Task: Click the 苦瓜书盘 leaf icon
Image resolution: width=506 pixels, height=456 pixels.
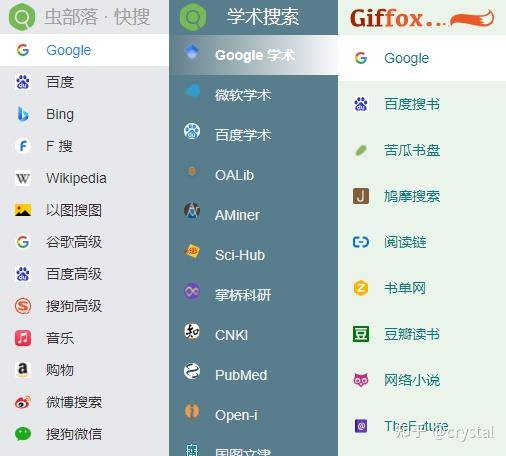Action: pyautogui.click(x=361, y=150)
